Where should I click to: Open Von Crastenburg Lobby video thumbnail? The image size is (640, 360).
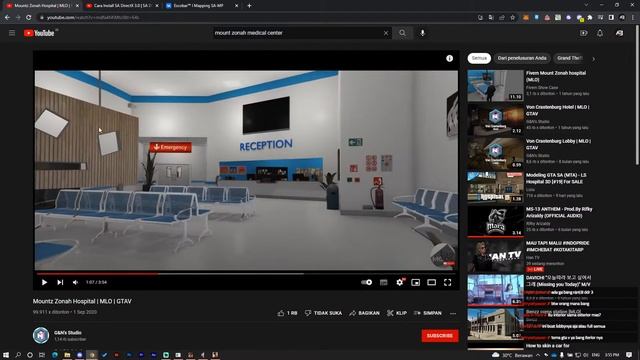point(495,153)
